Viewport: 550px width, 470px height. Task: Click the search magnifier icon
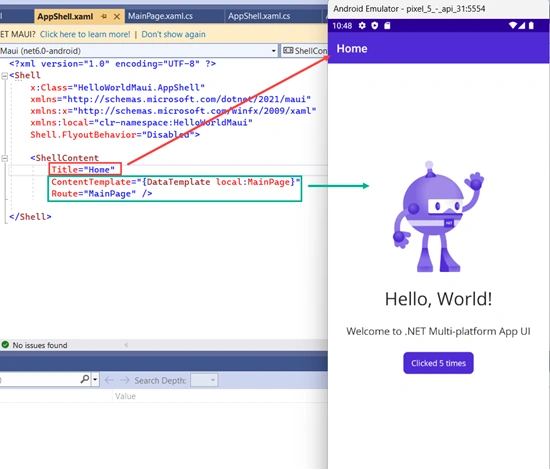[85, 380]
